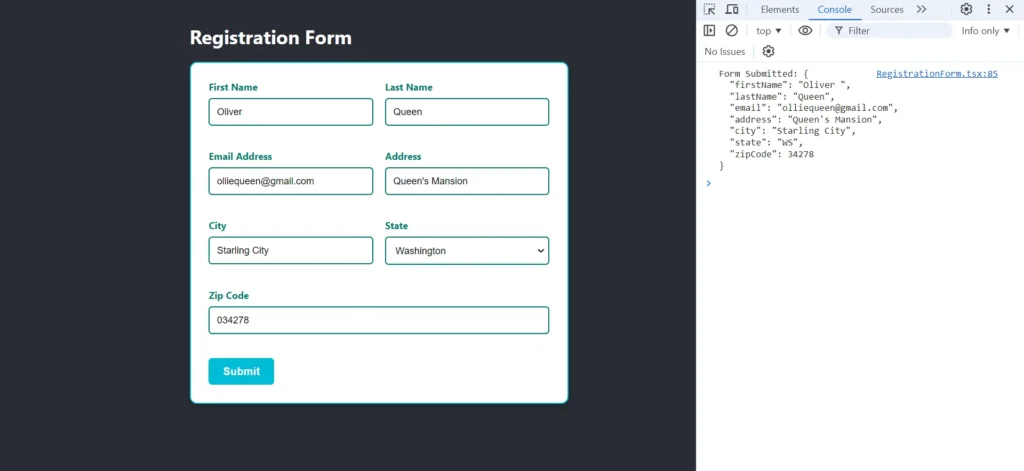Click the "state": "WS" log line
This screenshot has width=1024, height=471.
point(766,142)
